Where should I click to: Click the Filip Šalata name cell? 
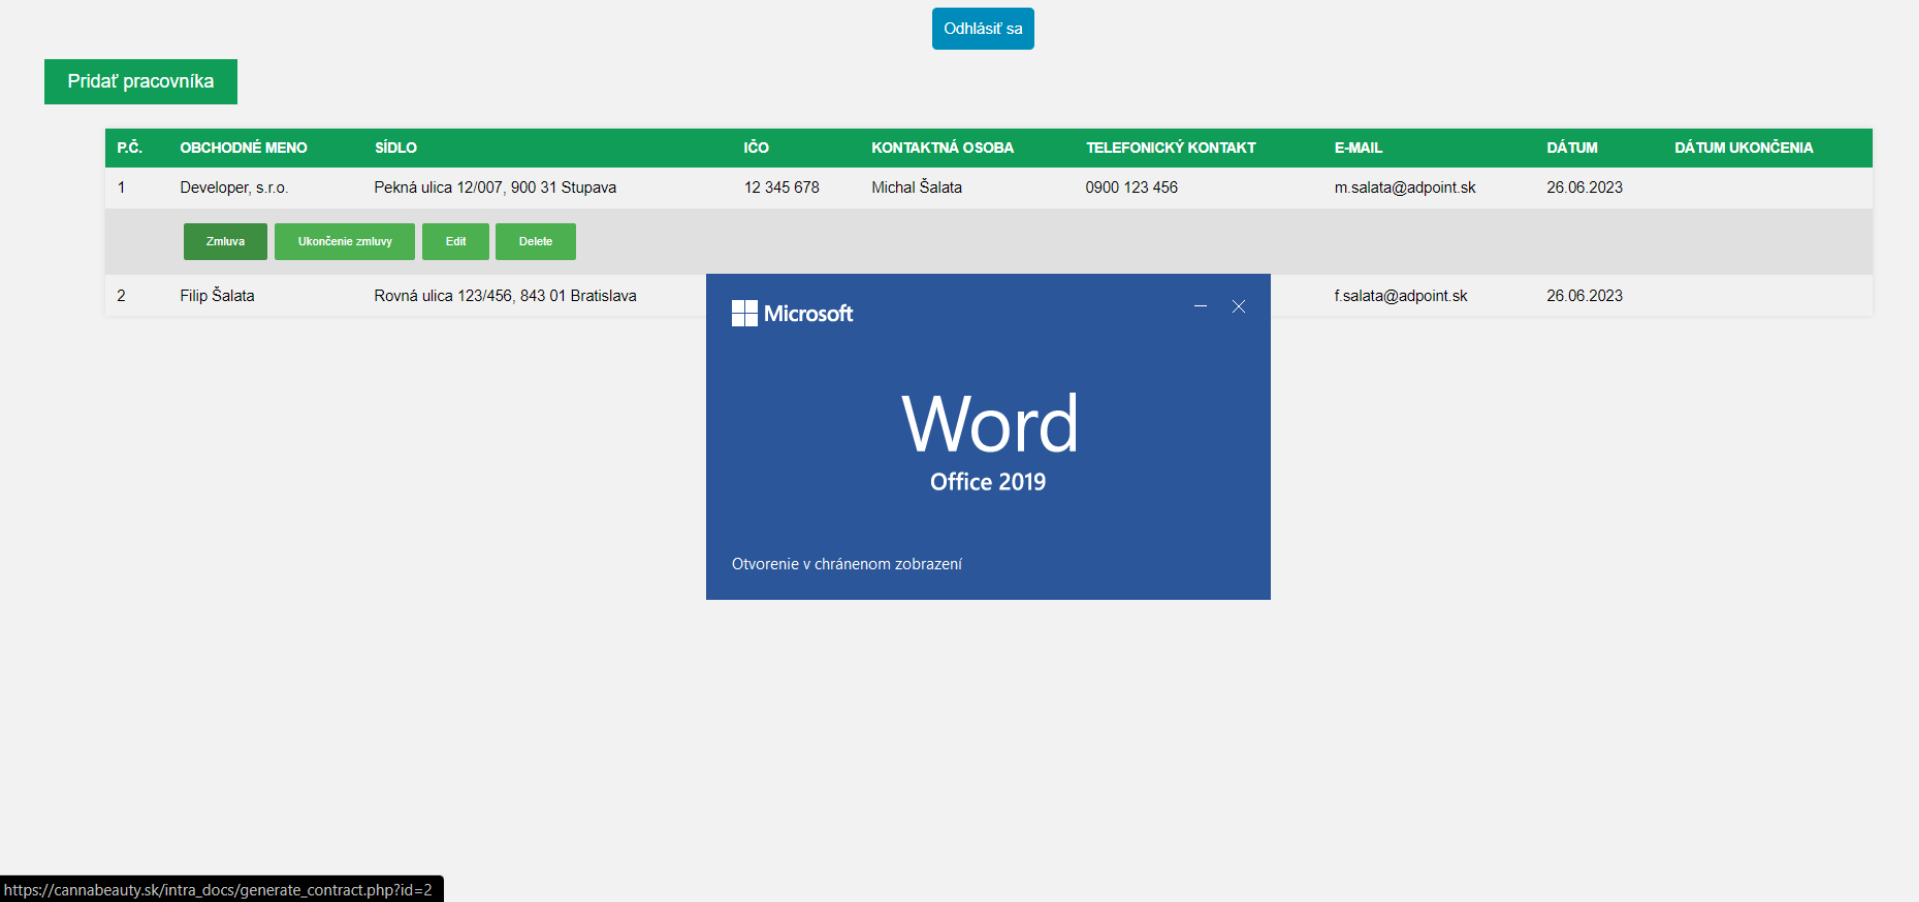pos(217,295)
